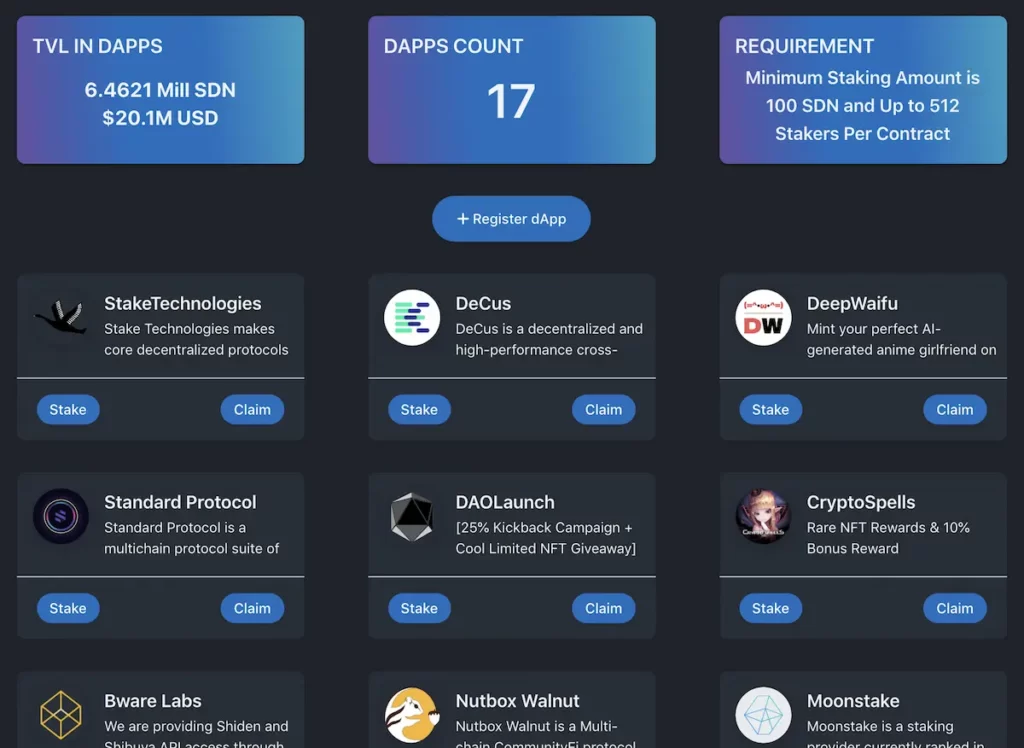1024x748 pixels.
Task: Claim rewards from StakeTechnologies
Action: [252, 410]
